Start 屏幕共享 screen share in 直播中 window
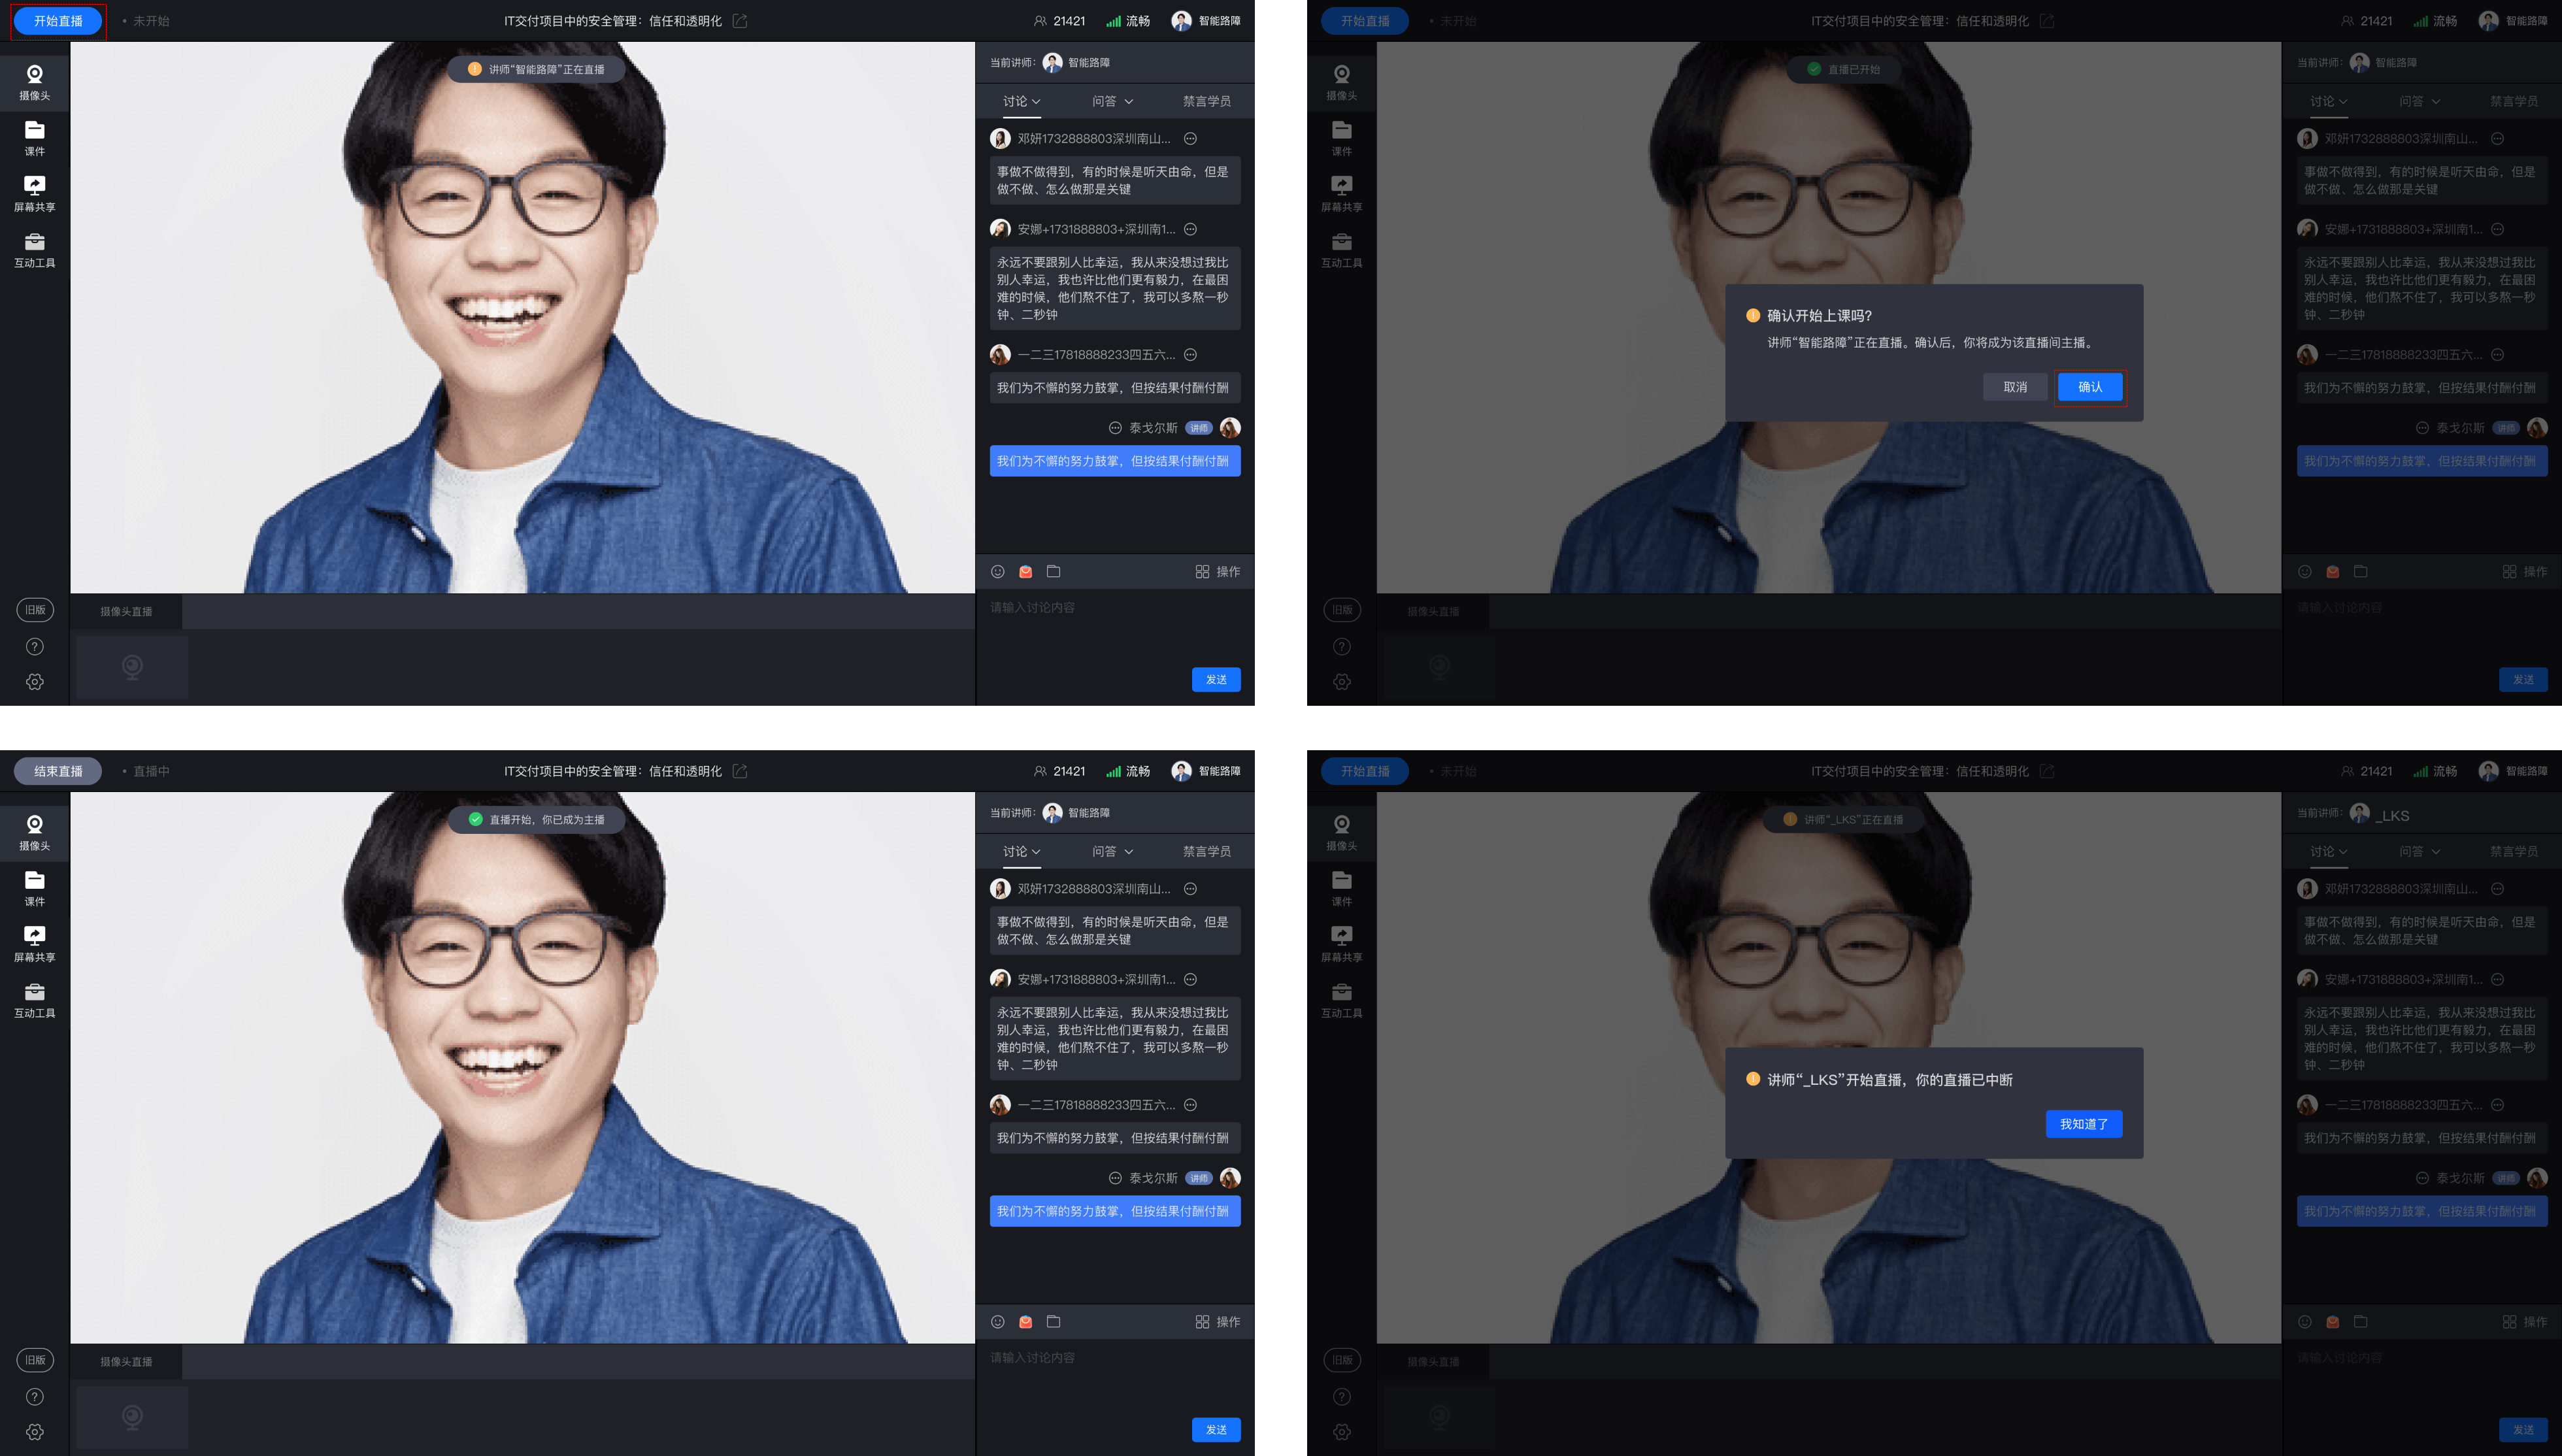 (x=34, y=944)
